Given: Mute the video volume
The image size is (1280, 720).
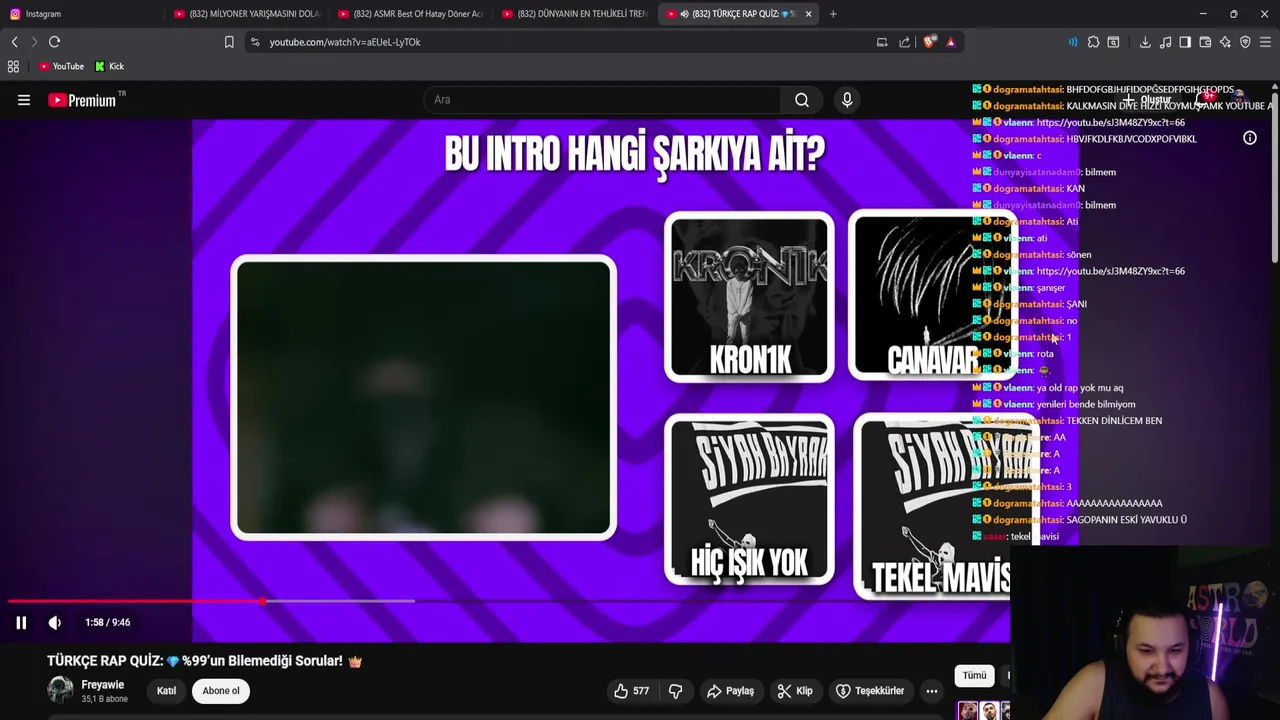Looking at the screenshot, I should click(x=55, y=622).
